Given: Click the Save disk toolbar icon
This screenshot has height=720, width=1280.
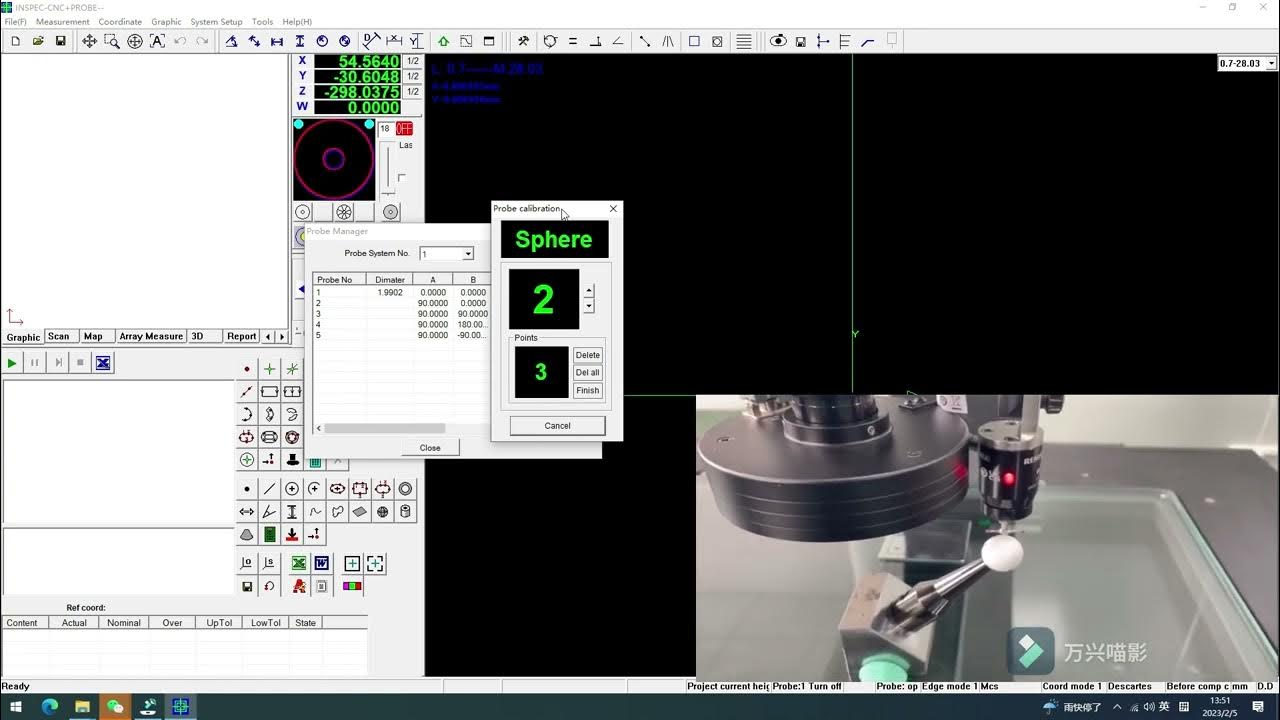Looking at the screenshot, I should tap(60, 41).
